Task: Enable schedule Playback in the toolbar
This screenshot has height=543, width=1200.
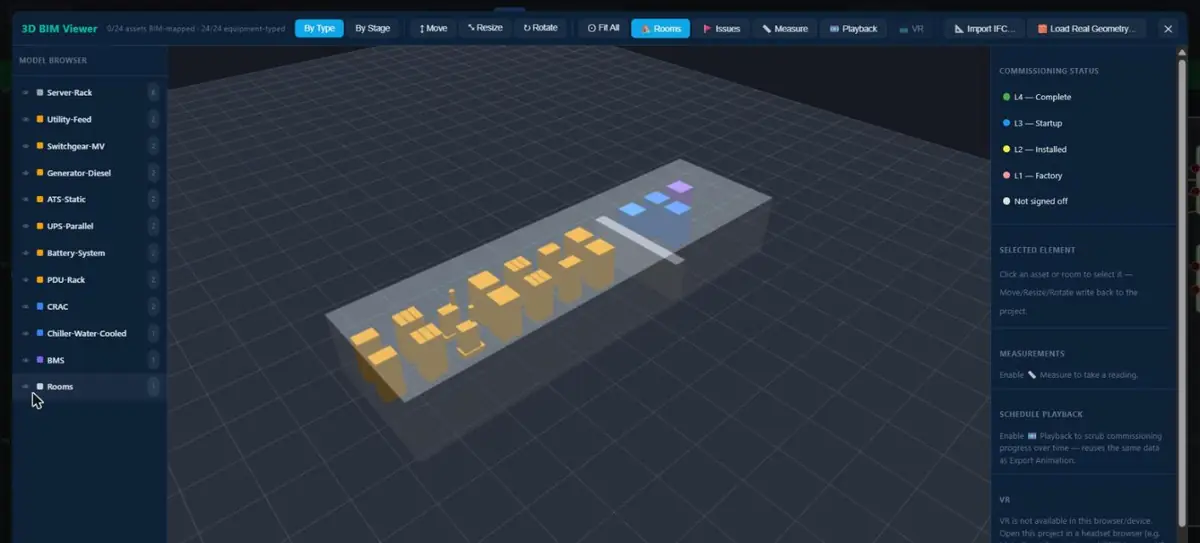Action: click(853, 28)
